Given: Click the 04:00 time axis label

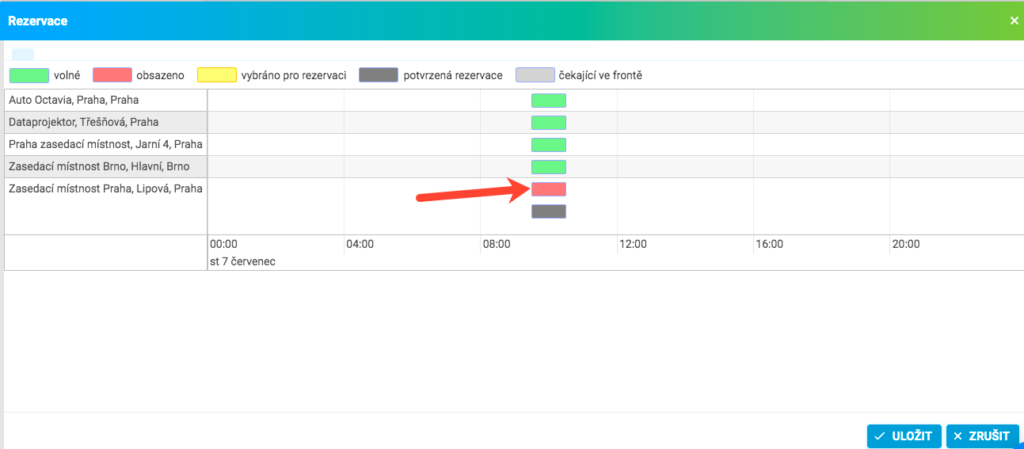Looking at the screenshot, I should [360, 245].
